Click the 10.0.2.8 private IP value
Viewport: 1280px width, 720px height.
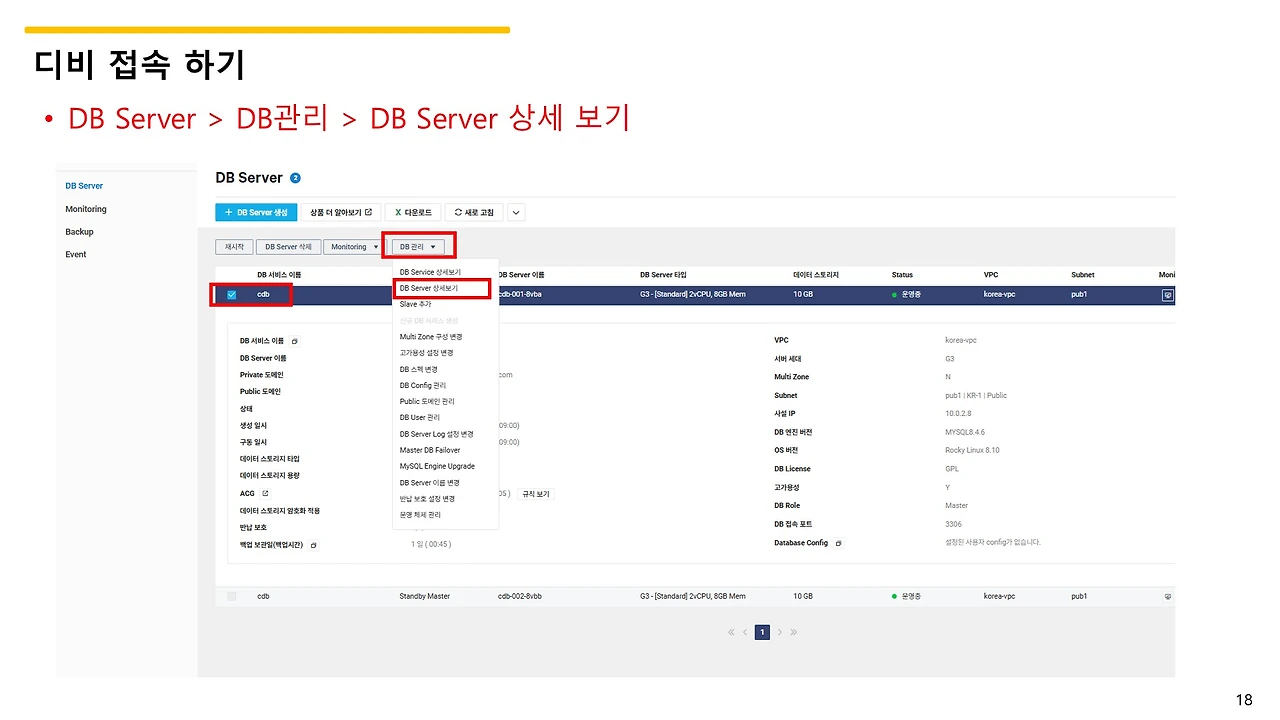pyautogui.click(x=956, y=414)
